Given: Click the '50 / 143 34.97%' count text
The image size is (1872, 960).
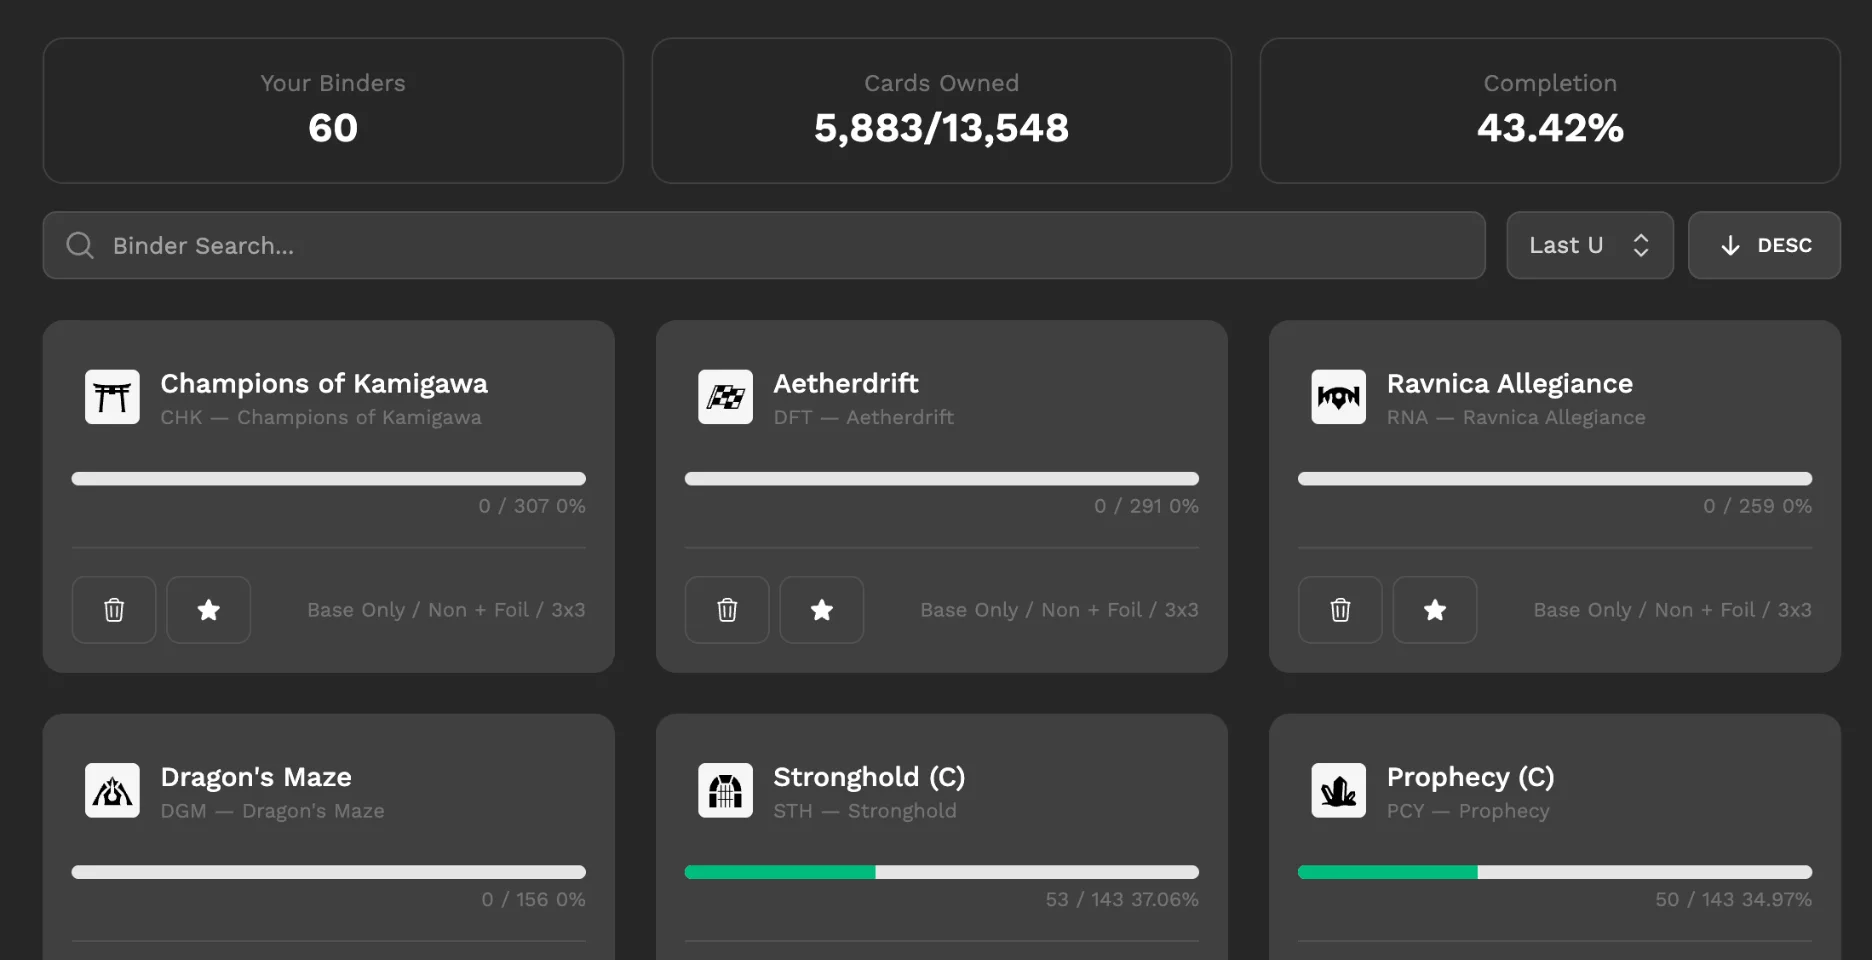Looking at the screenshot, I should coord(1733,900).
